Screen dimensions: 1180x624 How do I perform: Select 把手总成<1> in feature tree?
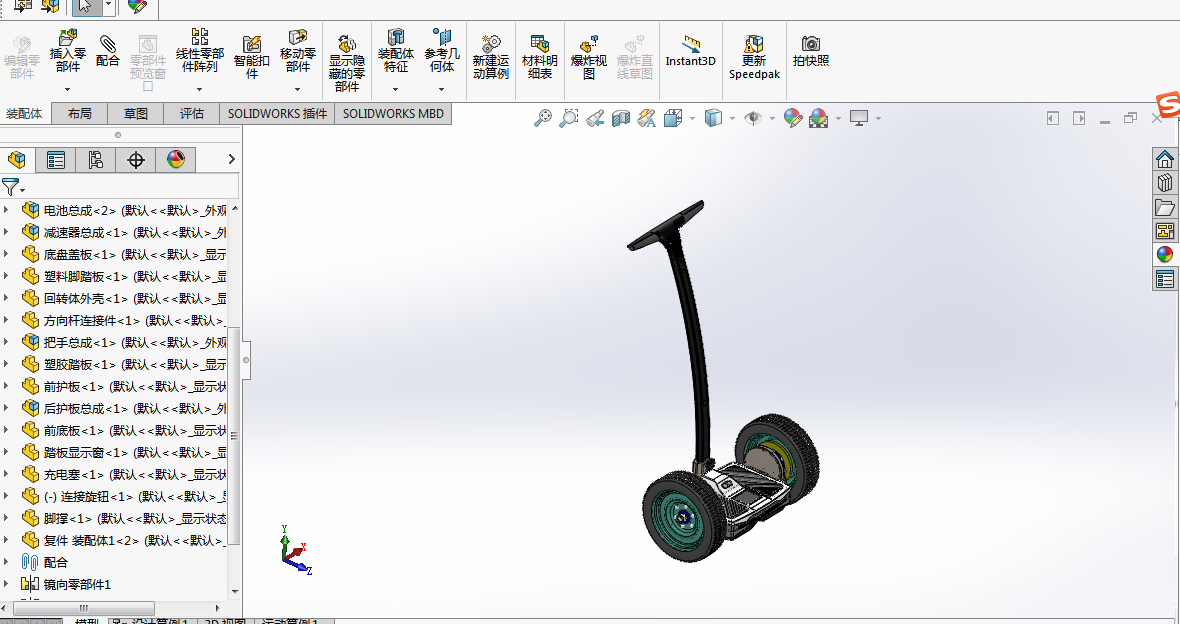click(x=124, y=342)
